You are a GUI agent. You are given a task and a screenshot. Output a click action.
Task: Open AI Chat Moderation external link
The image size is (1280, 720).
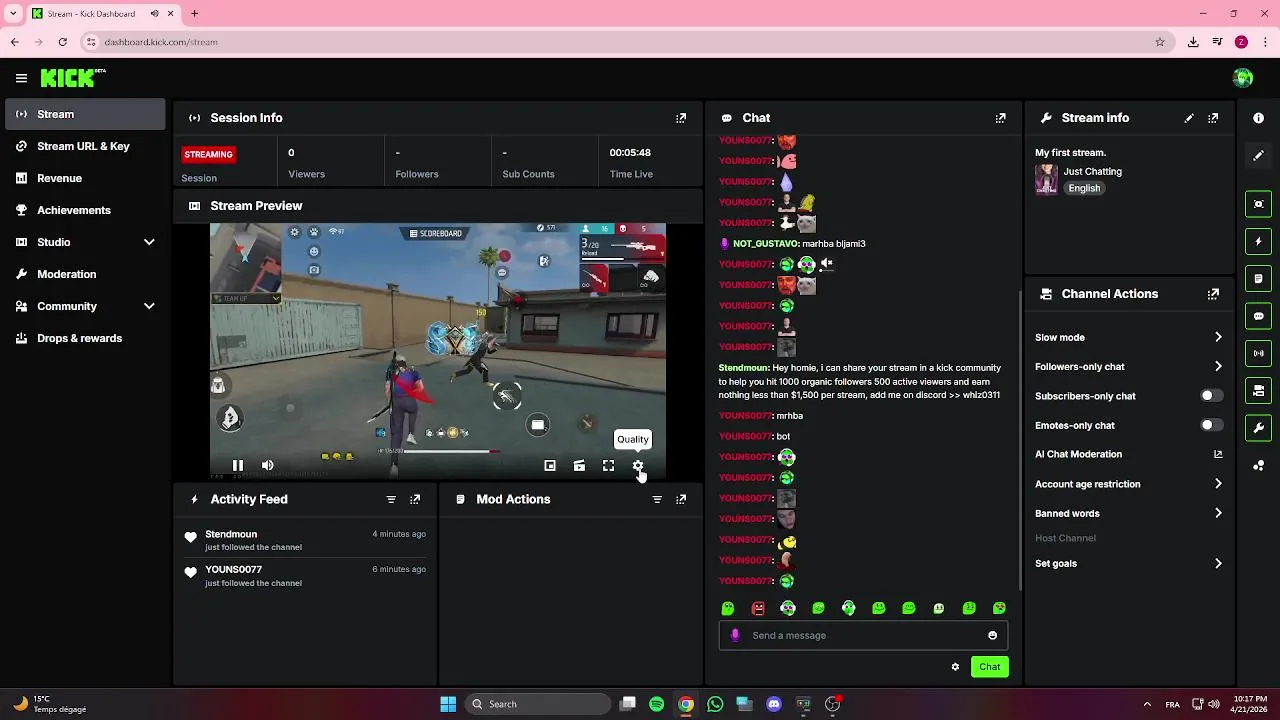click(x=1218, y=454)
